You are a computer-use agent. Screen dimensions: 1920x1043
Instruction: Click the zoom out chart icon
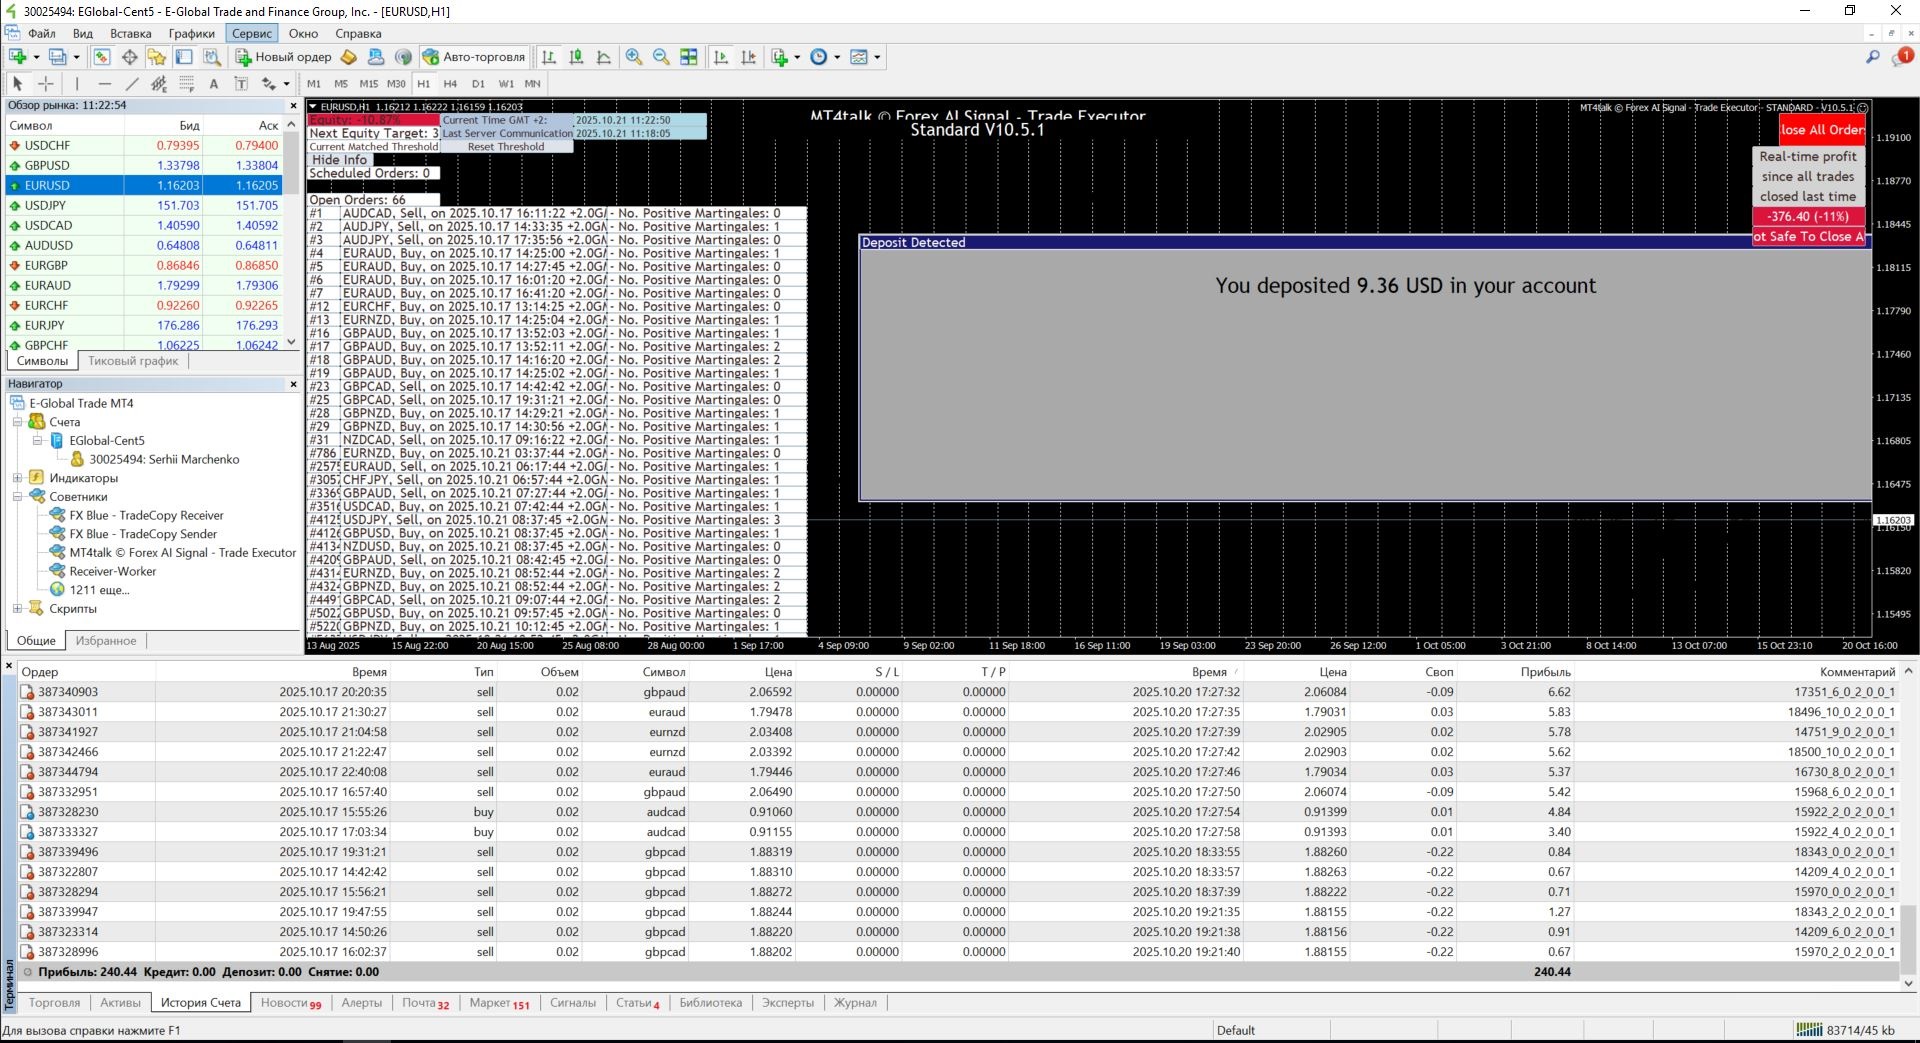(661, 57)
